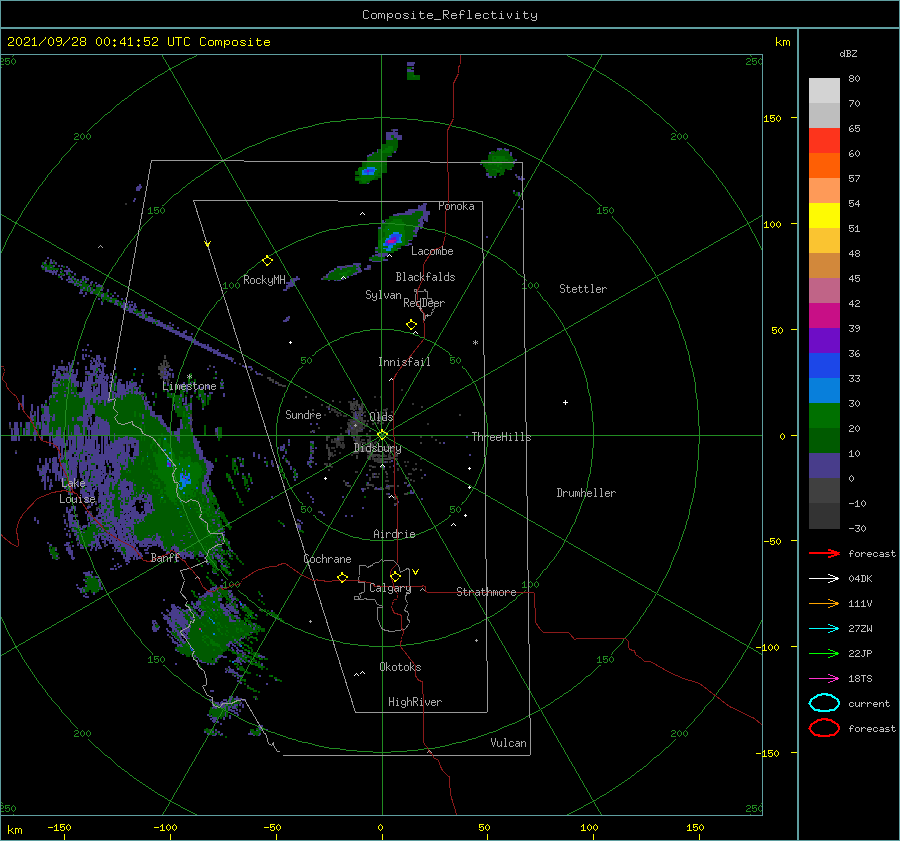Click the Lacombe city label
This screenshot has width=900, height=841.
click(x=432, y=251)
